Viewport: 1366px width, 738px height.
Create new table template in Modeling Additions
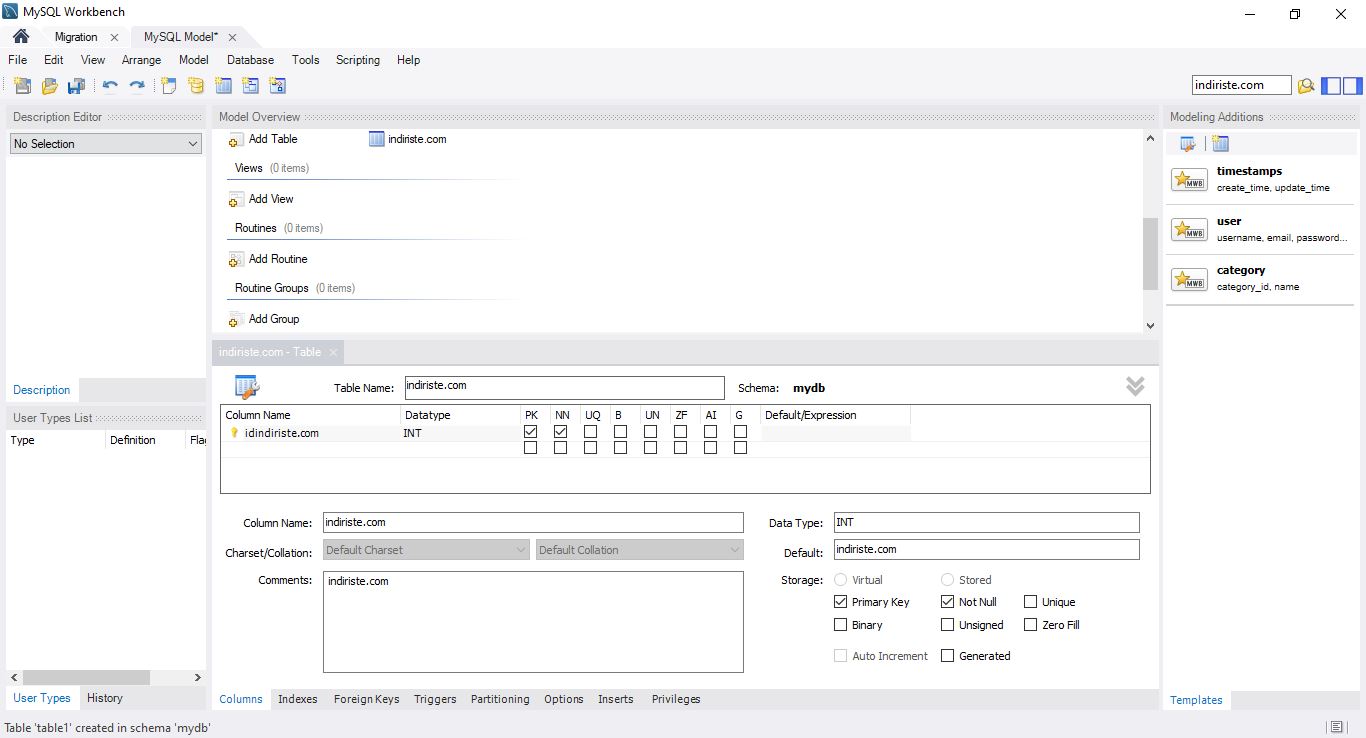(1220, 144)
